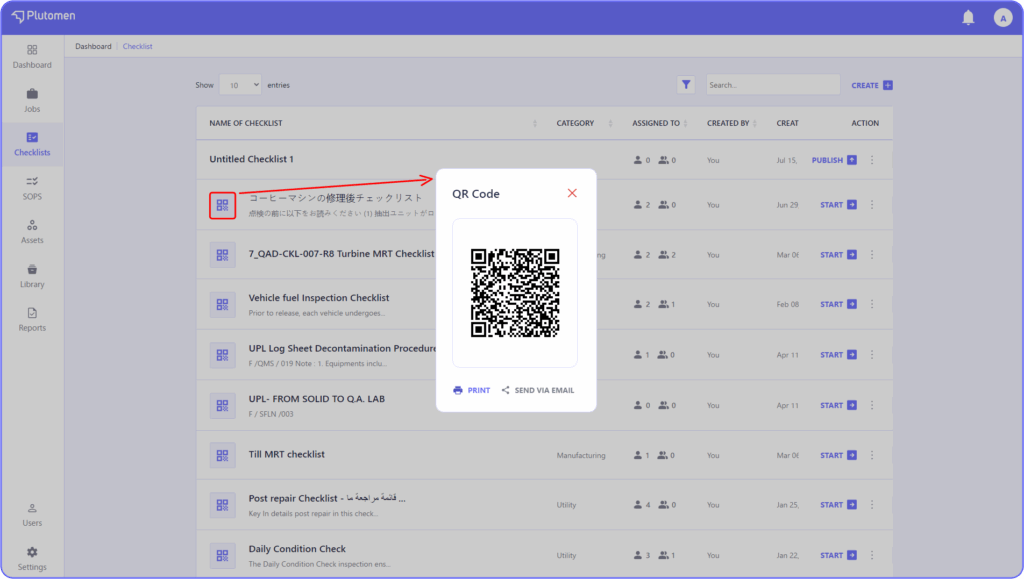
Task: Start the Daily Condition Check
Action: pos(839,555)
